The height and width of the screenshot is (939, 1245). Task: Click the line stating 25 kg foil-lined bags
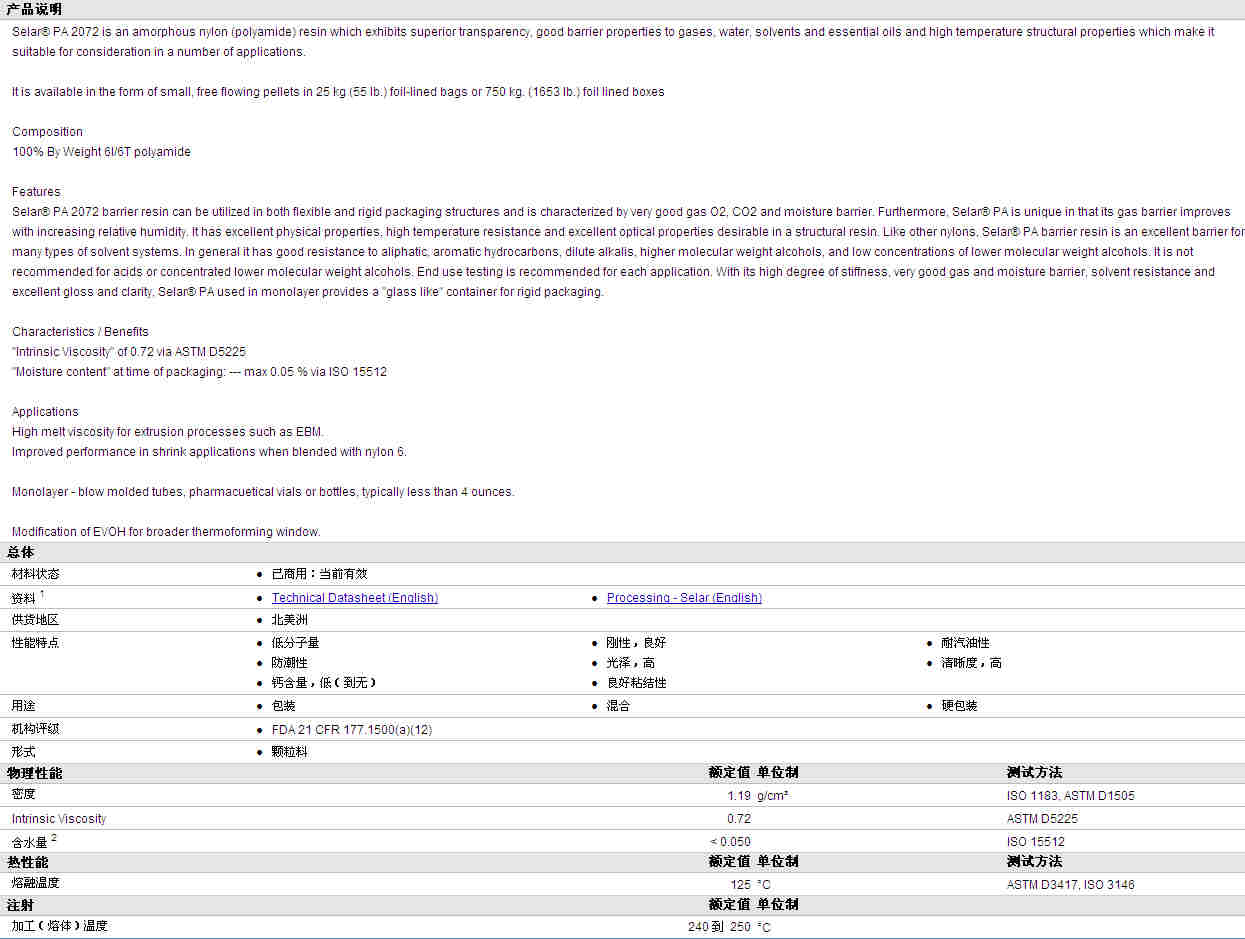[338, 92]
